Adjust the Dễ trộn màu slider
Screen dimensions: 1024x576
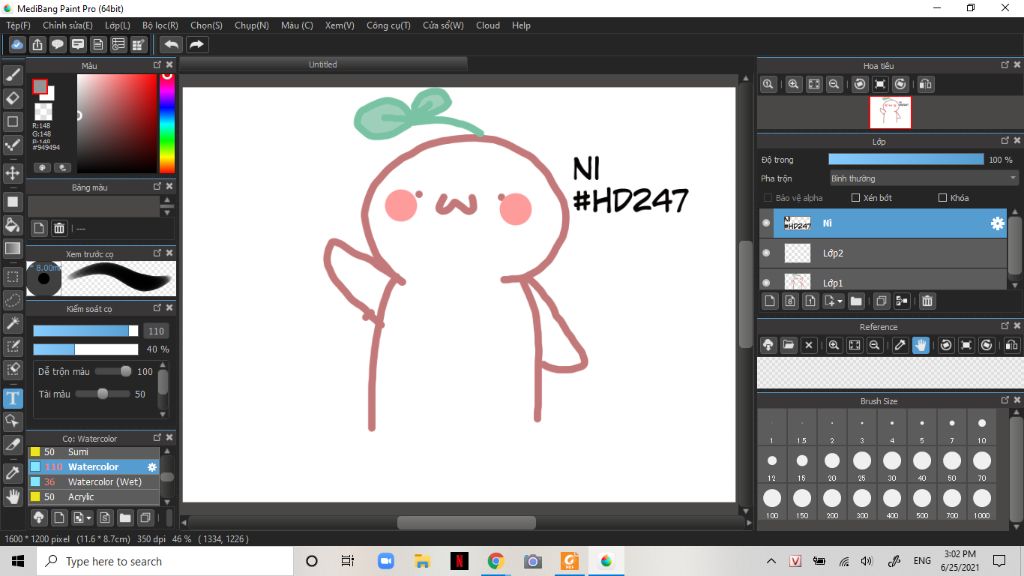click(113, 371)
